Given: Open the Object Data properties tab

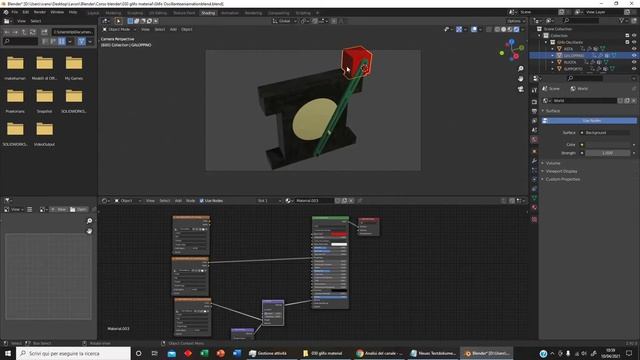Looking at the screenshot, I should point(534,198).
